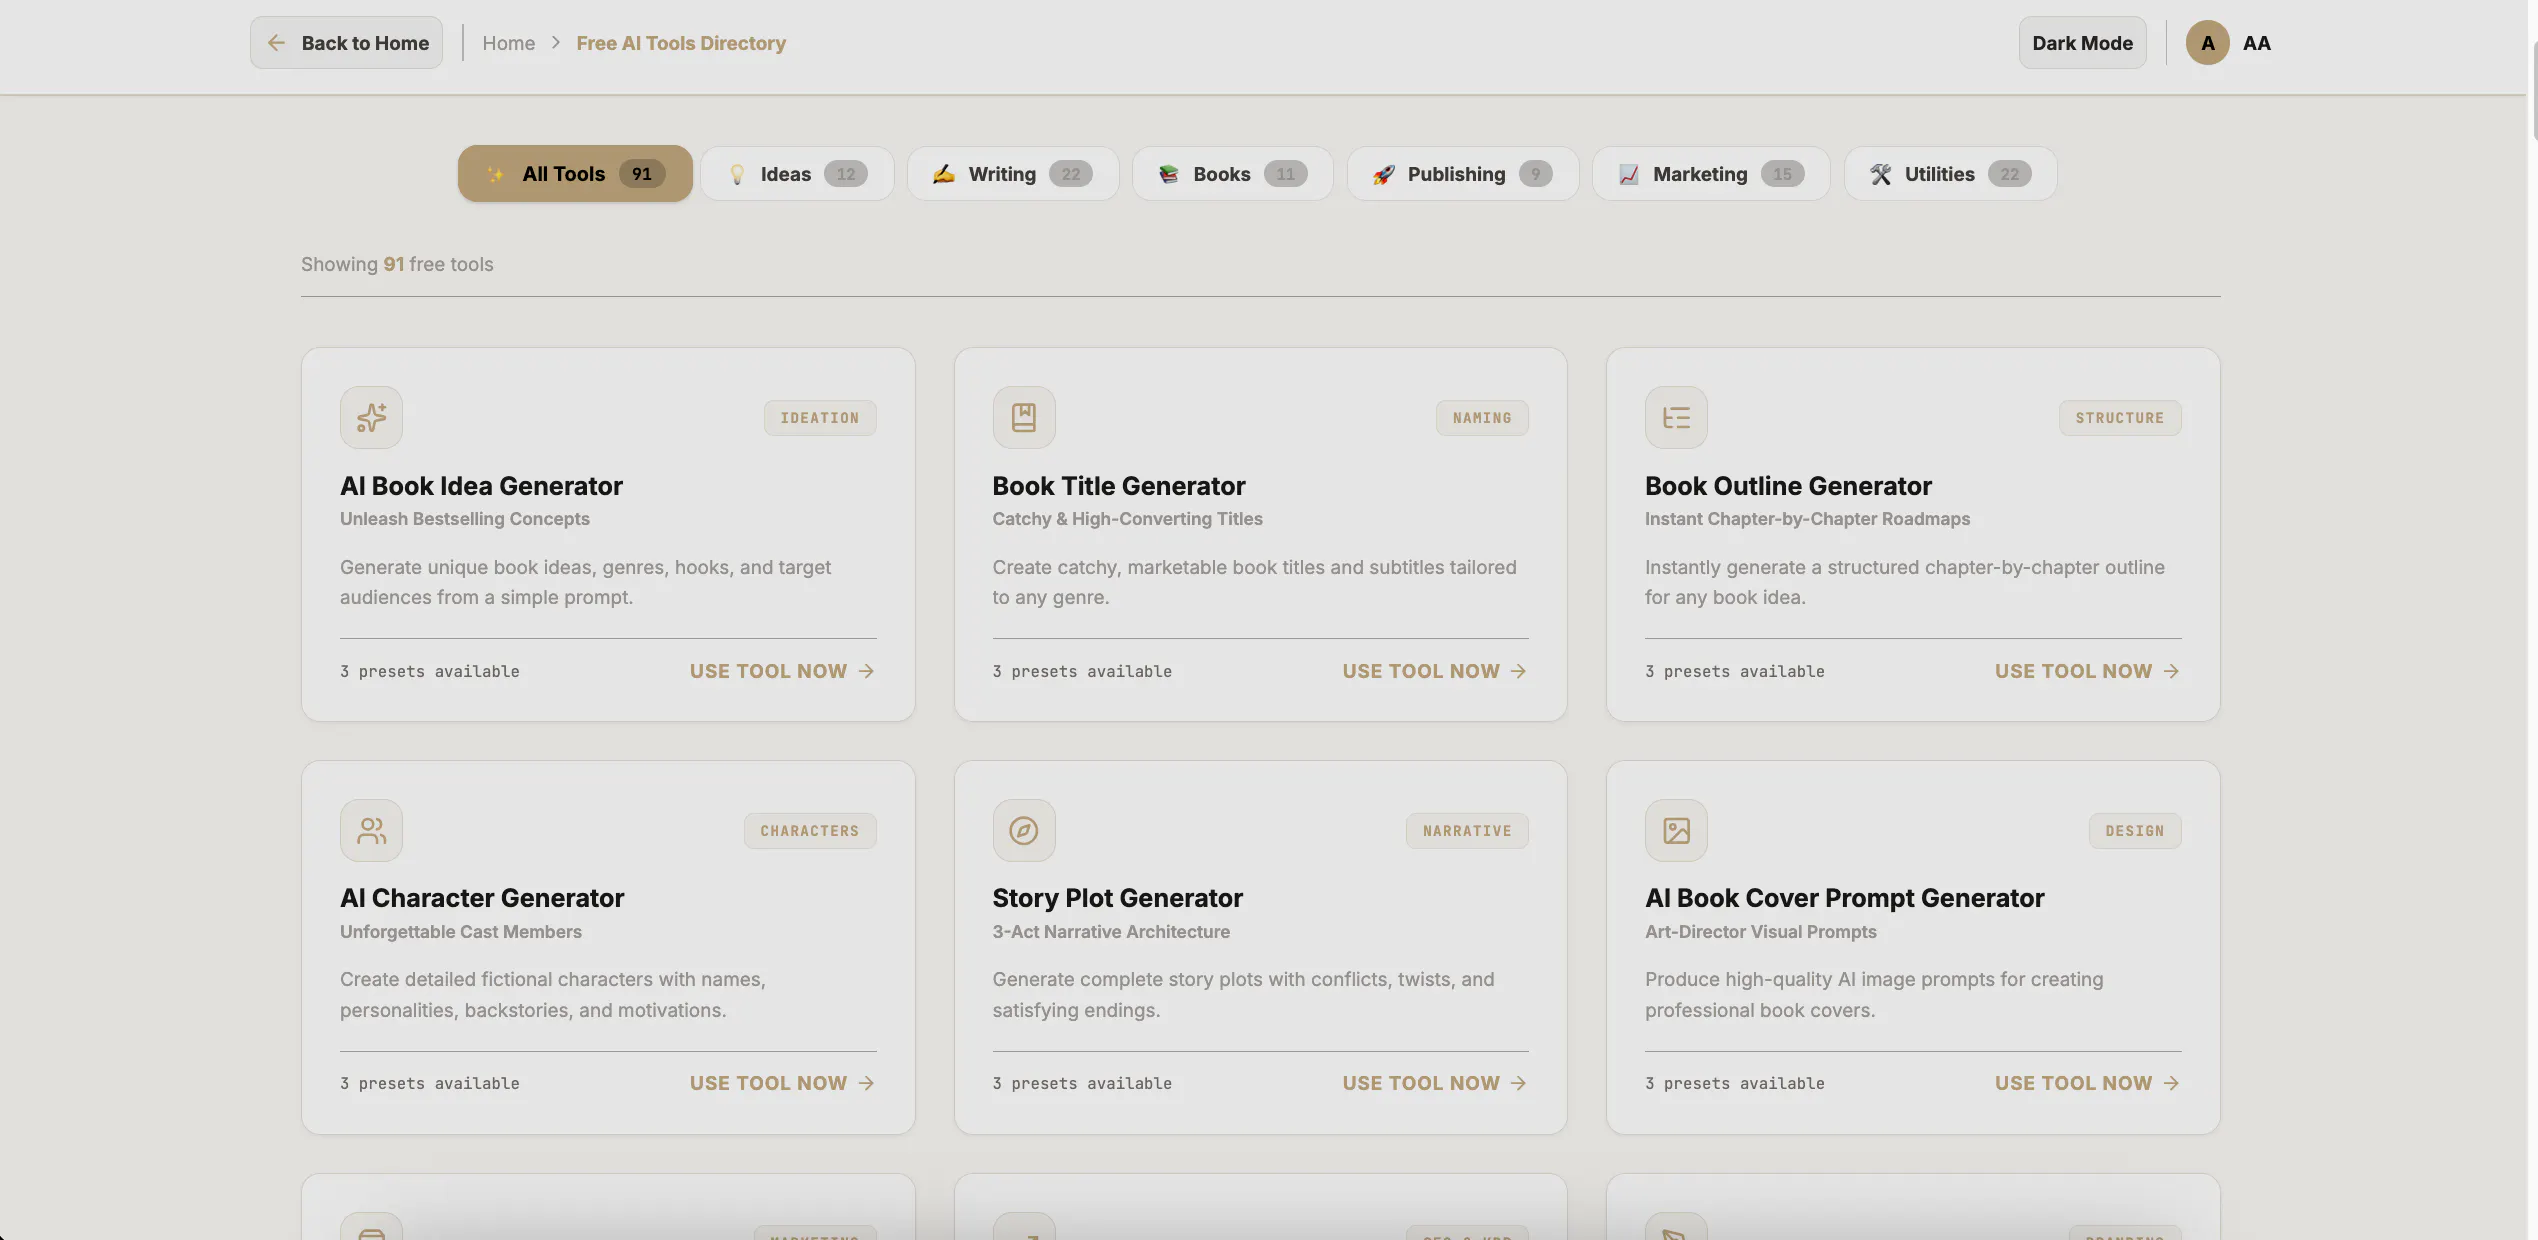Use the AI Character Generator tool now
The image size is (2538, 1240).
[782, 1083]
